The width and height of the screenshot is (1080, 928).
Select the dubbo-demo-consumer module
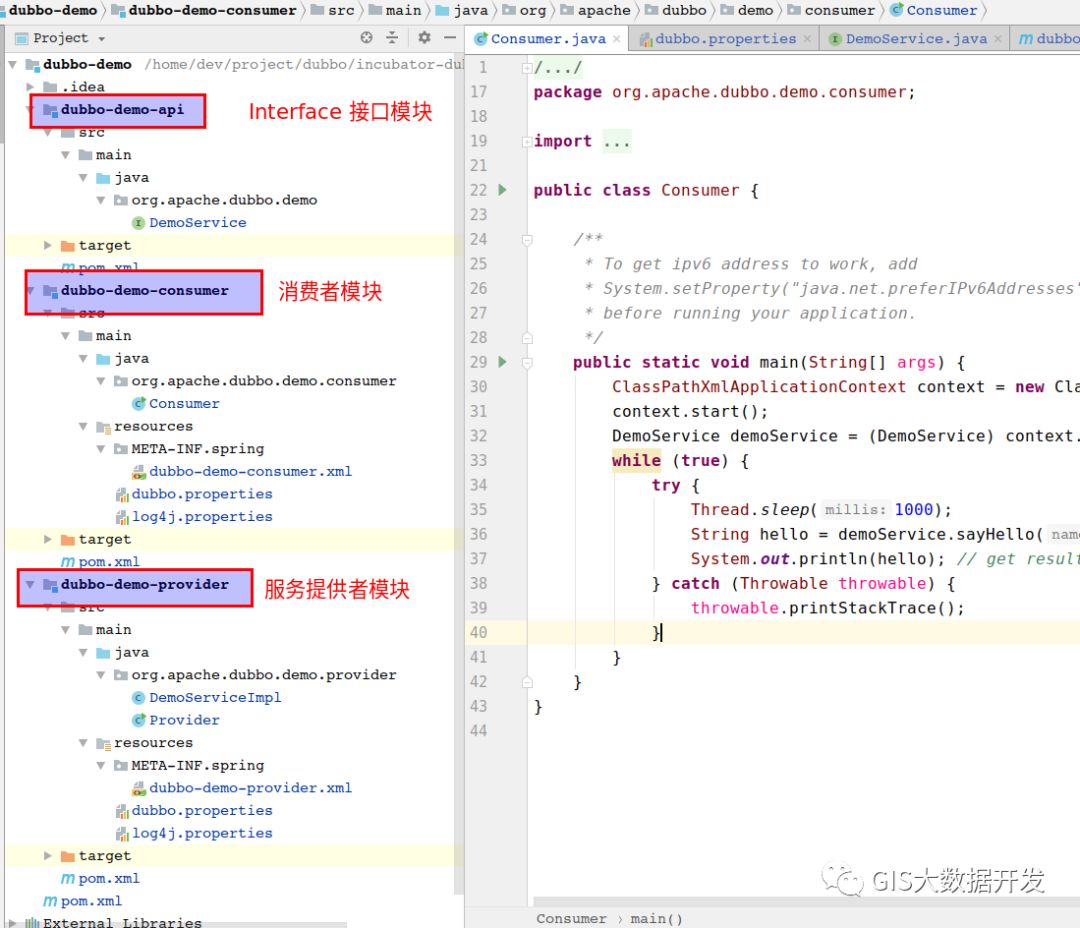(144, 291)
